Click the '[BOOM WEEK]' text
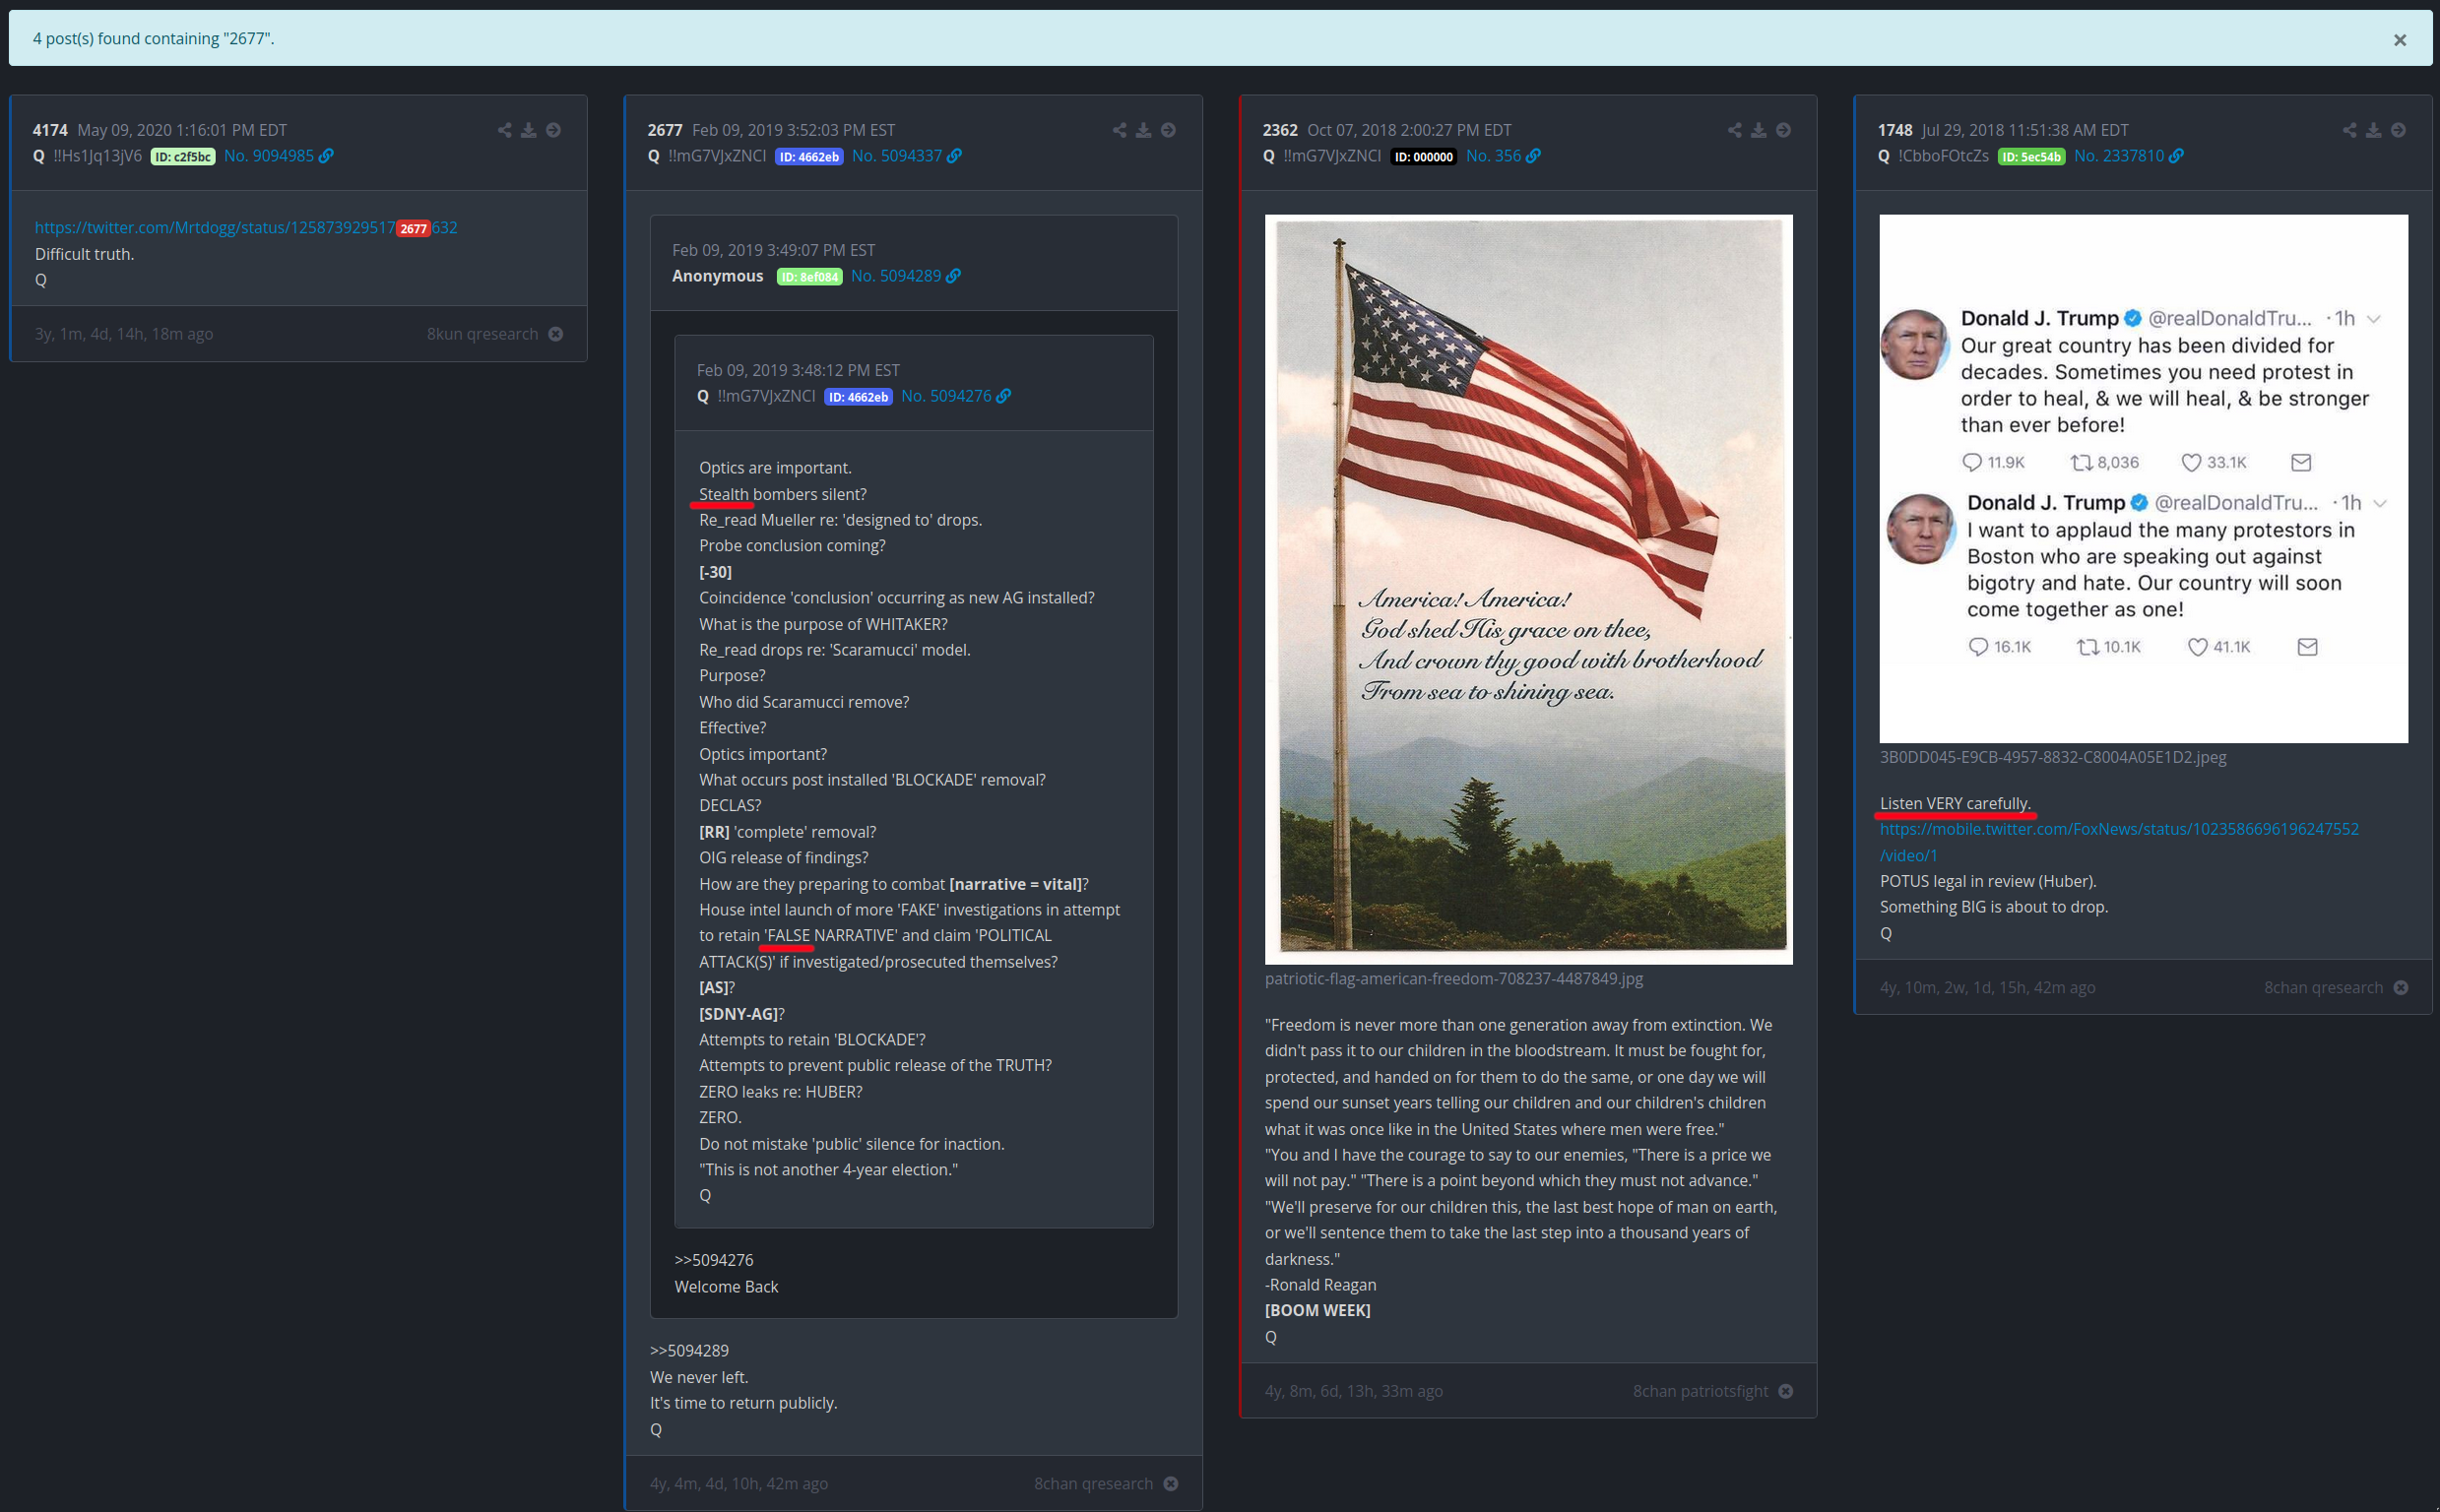The width and height of the screenshot is (2440, 1512). pyautogui.click(x=1317, y=1310)
